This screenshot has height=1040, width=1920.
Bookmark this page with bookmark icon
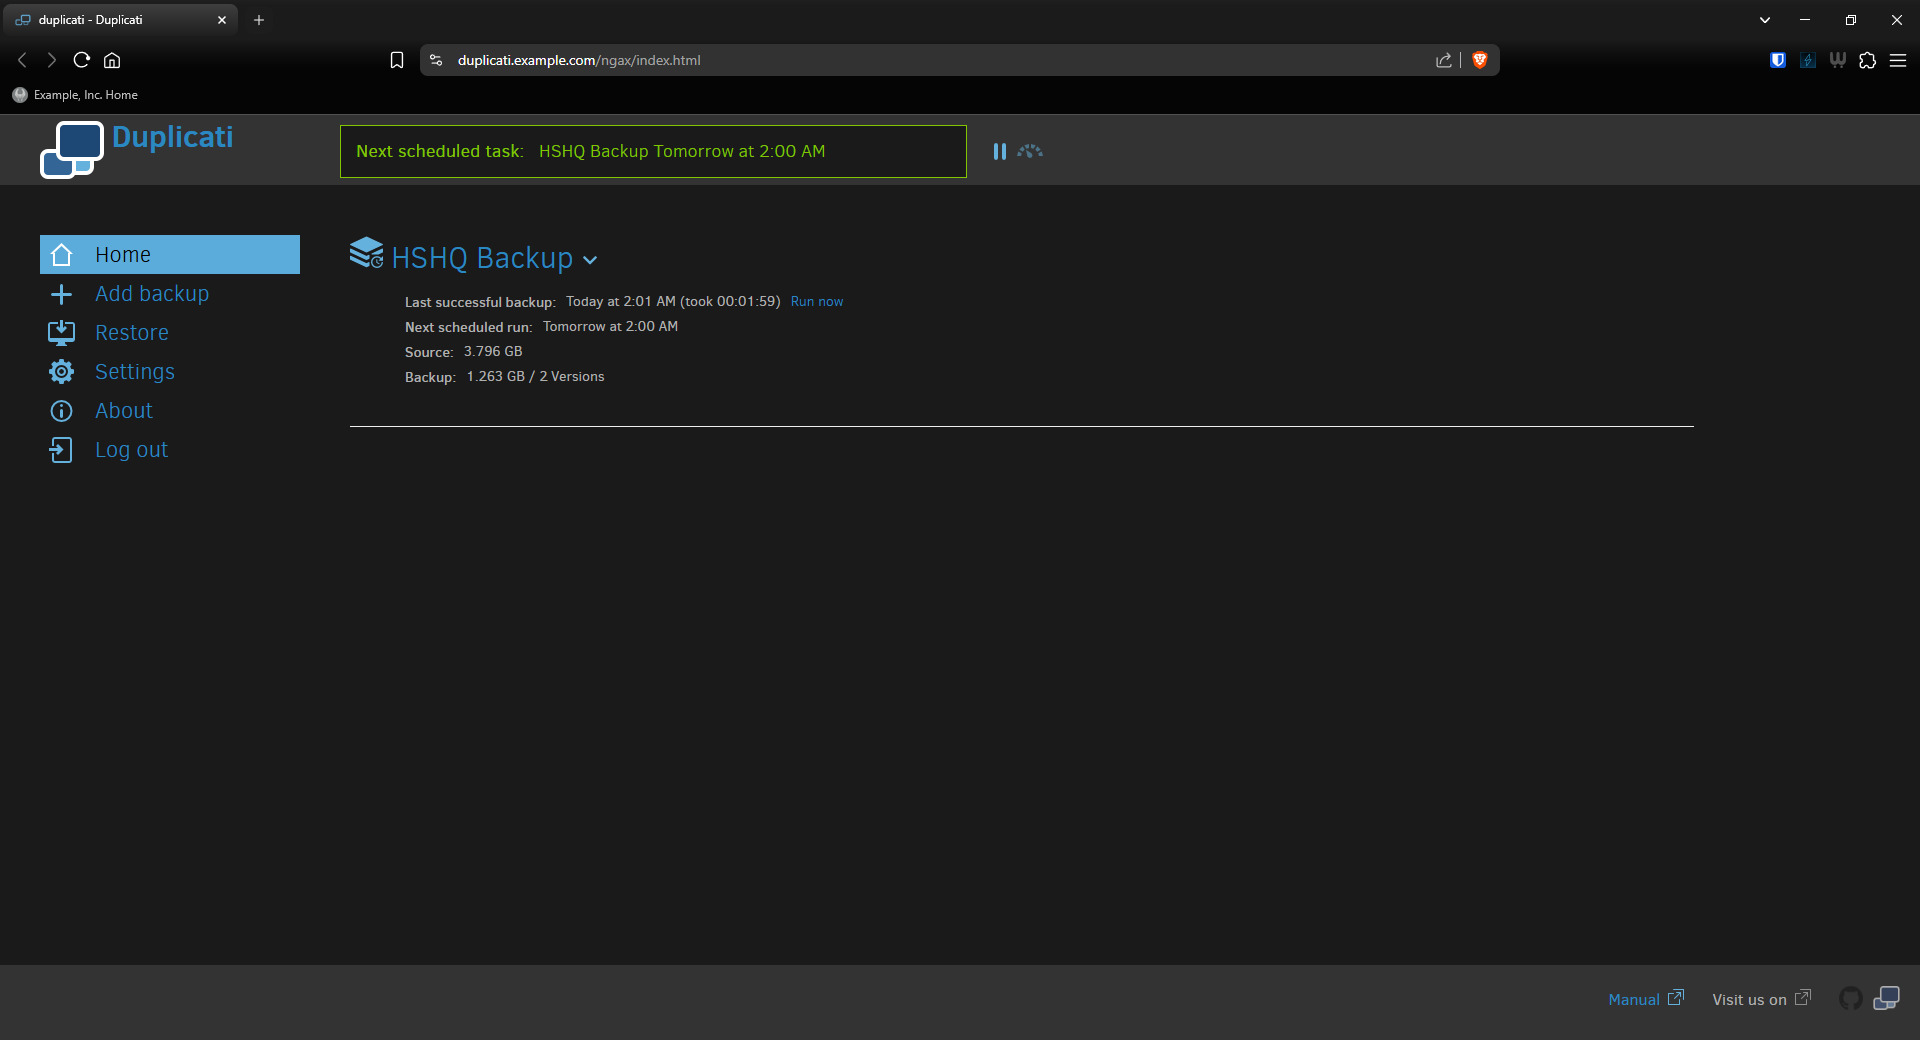[x=397, y=60]
